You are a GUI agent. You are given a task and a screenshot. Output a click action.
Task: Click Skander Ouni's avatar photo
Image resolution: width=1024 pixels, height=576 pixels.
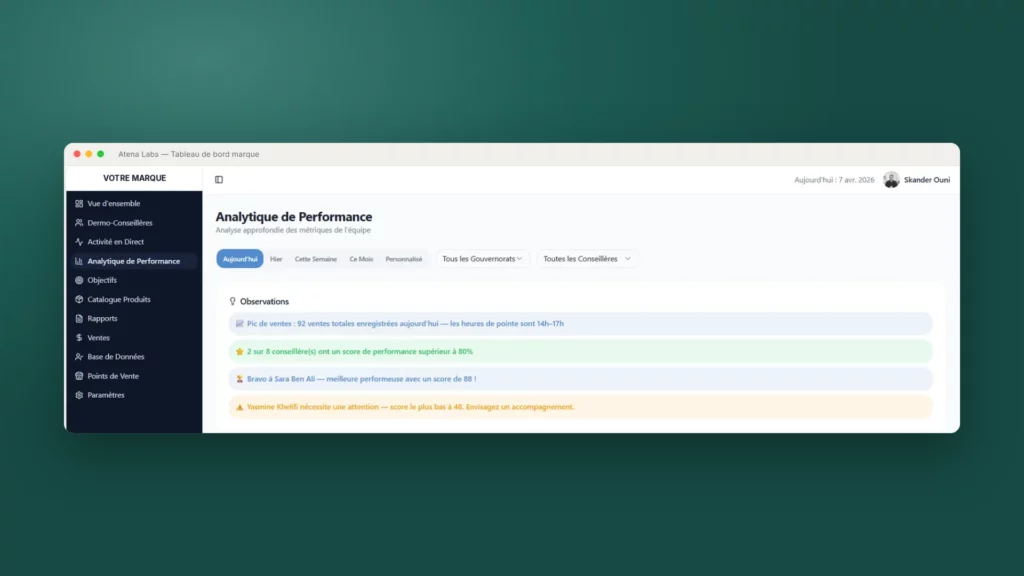click(x=891, y=180)
